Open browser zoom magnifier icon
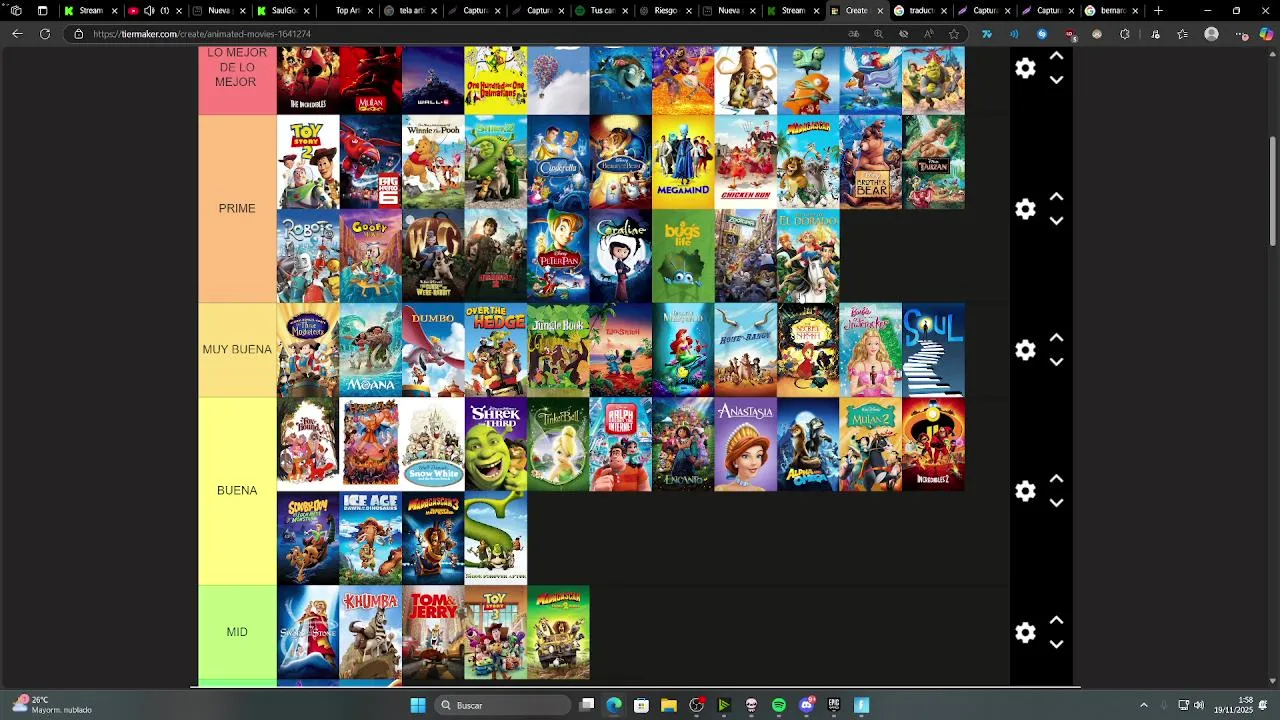1280x720 pixels. coord(878,34)
